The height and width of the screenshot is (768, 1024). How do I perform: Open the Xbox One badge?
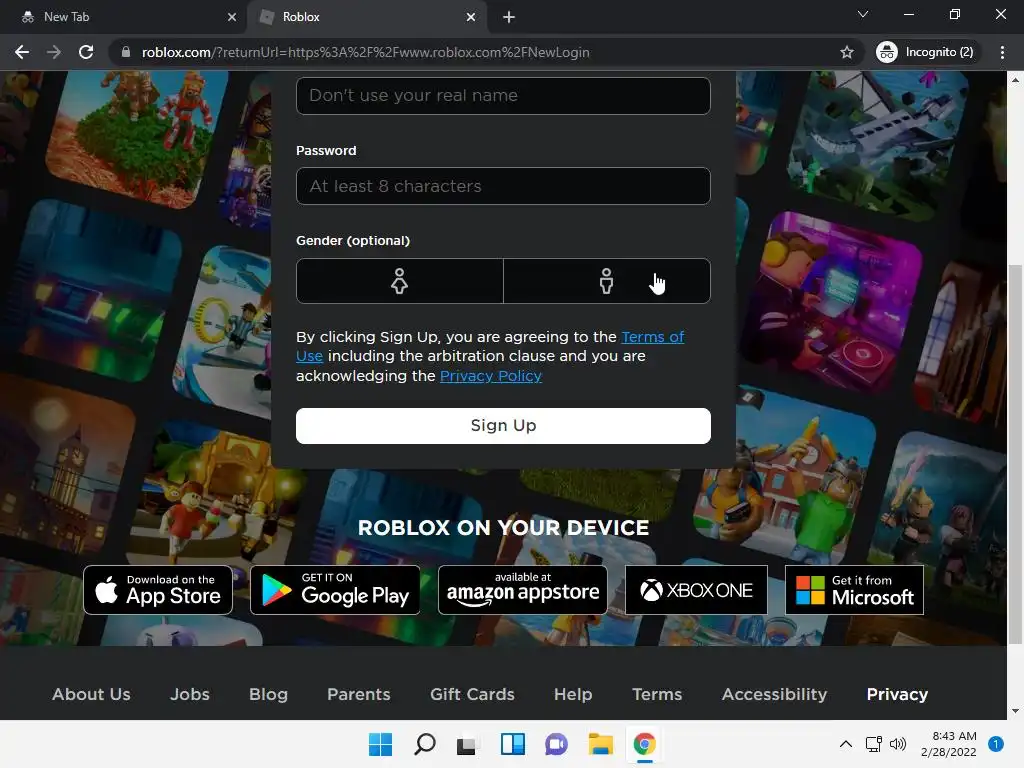click(x=696, y=590)
